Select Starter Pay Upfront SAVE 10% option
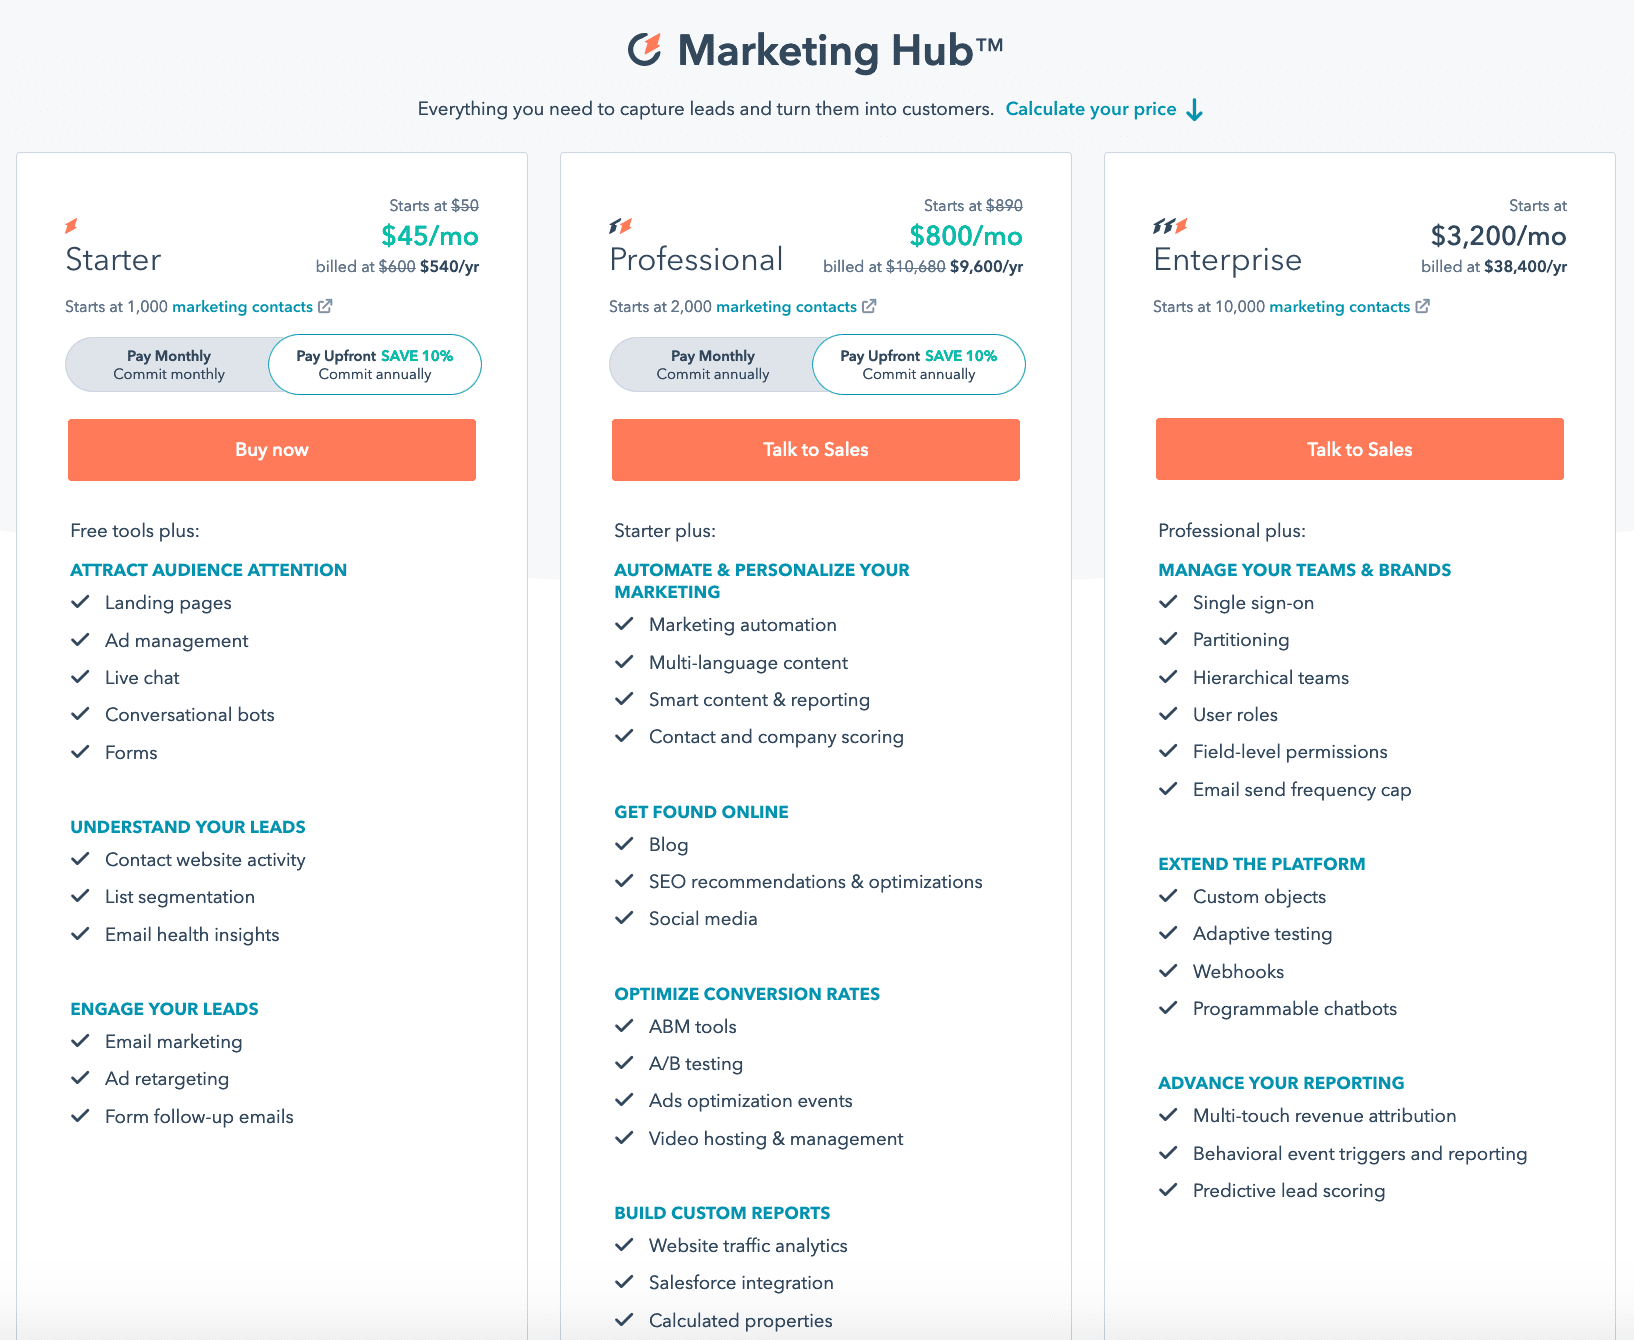 pyautogui.click(x=375, y=364)
